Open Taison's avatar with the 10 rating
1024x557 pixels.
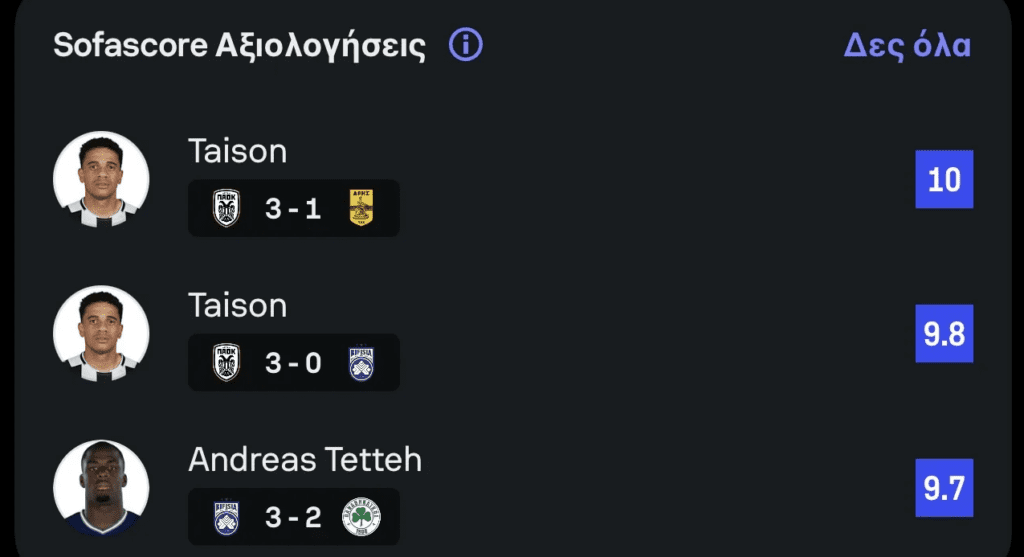point(101,180)
